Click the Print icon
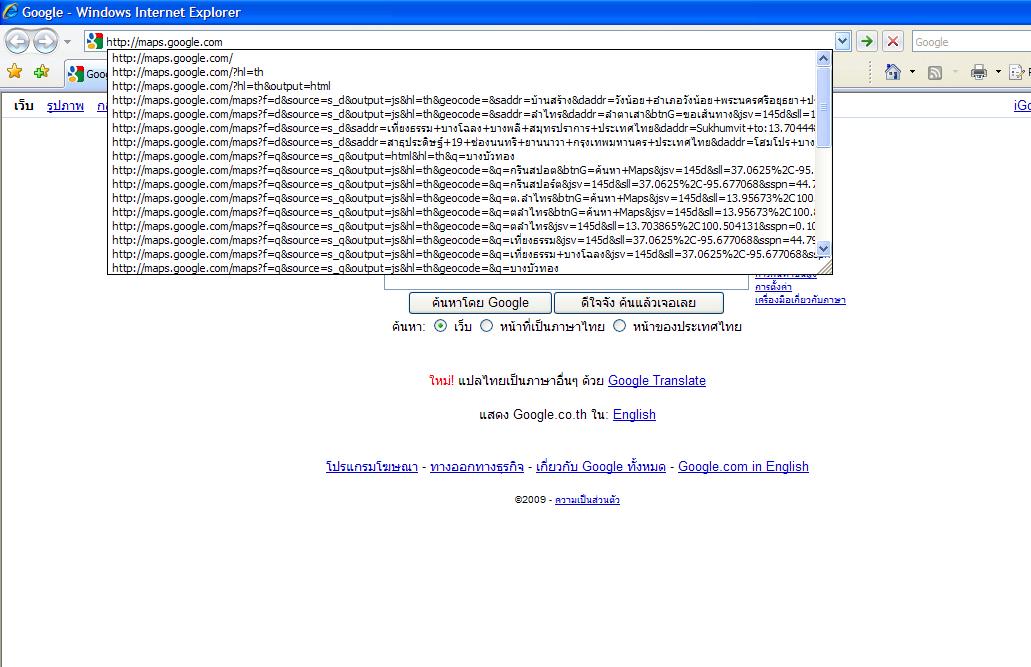 point(978,72)
